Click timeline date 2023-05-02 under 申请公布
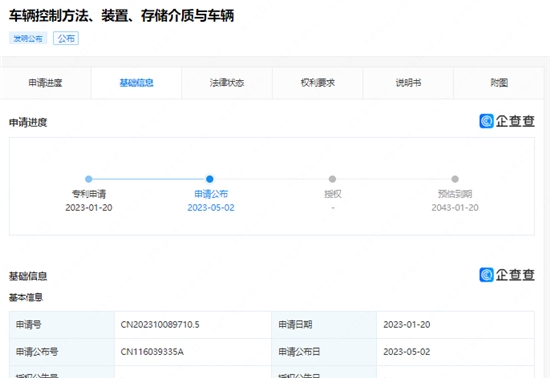Image resolution: width=550 pixels, height=378 pixels. (x=211, y=208)
